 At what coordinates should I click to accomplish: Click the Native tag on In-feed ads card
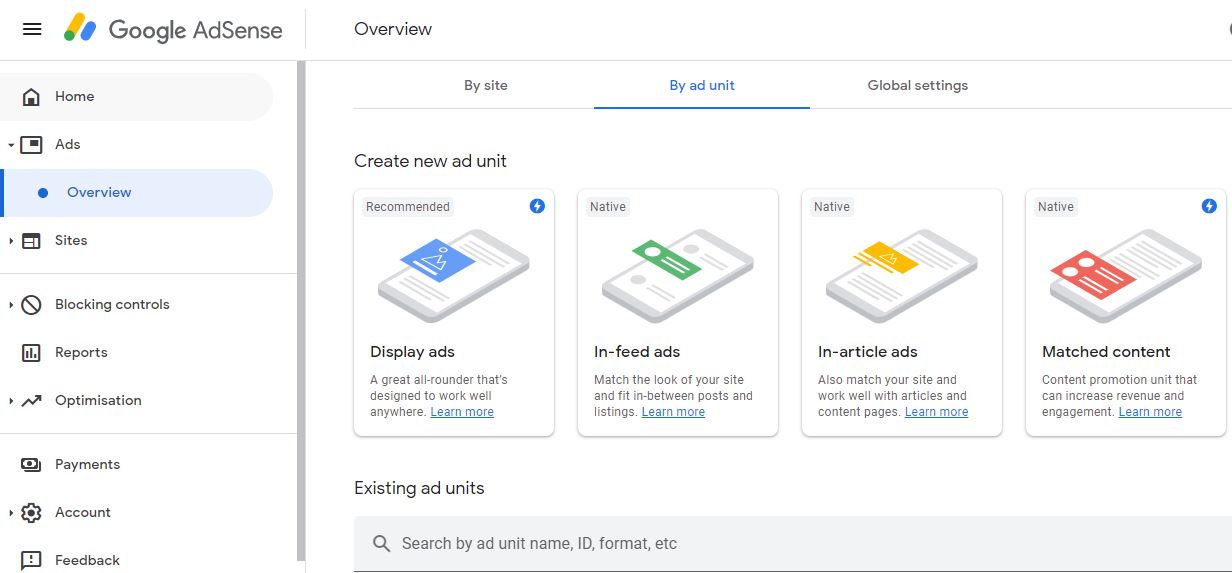pos(608,207)
